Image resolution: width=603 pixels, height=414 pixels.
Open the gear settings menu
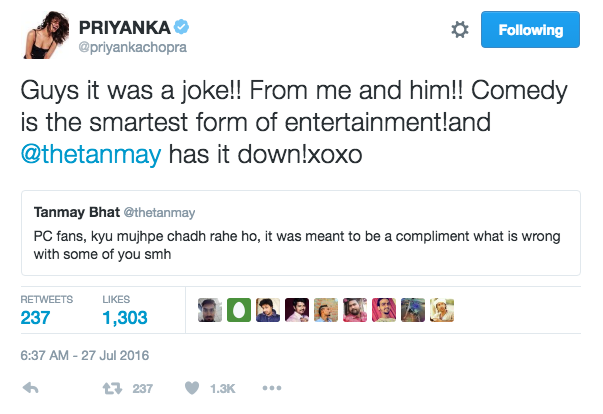pyautogui.click(x=460, y=30)
